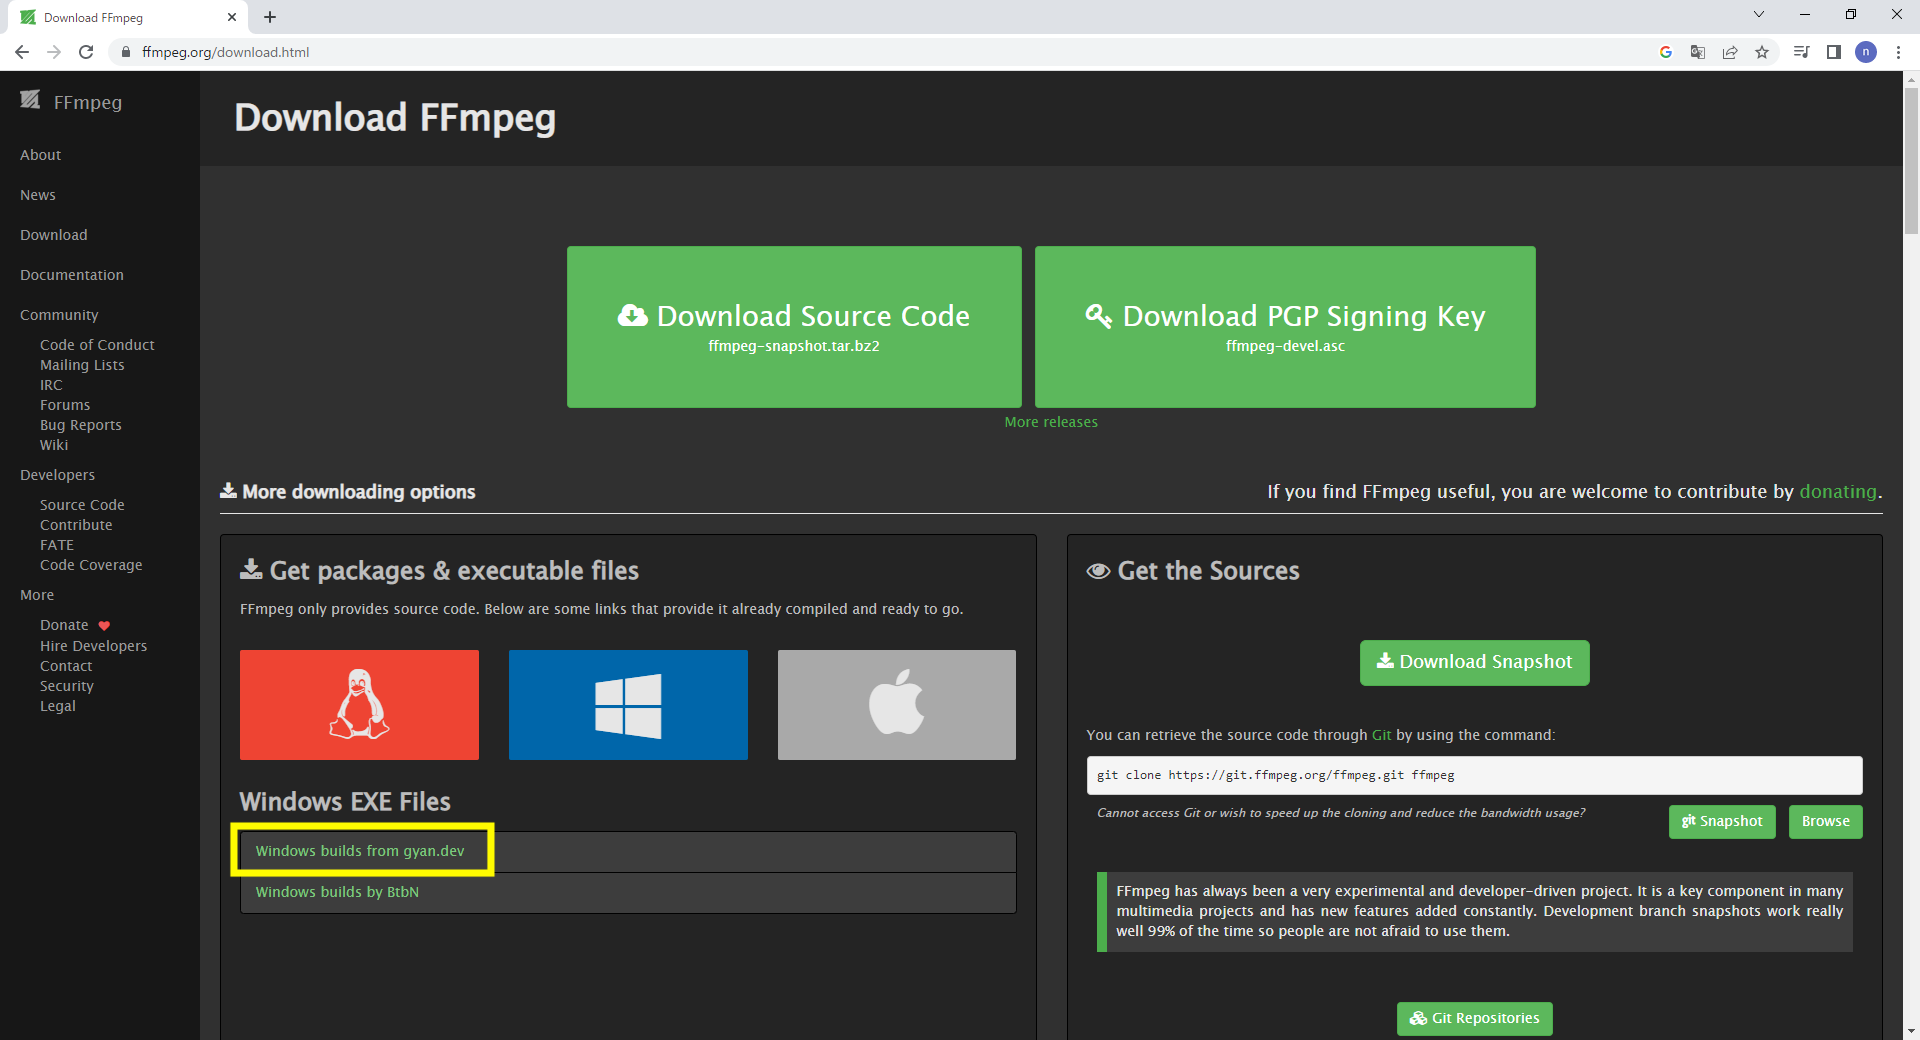Open the Git Repositories button

[1474, 1018]
